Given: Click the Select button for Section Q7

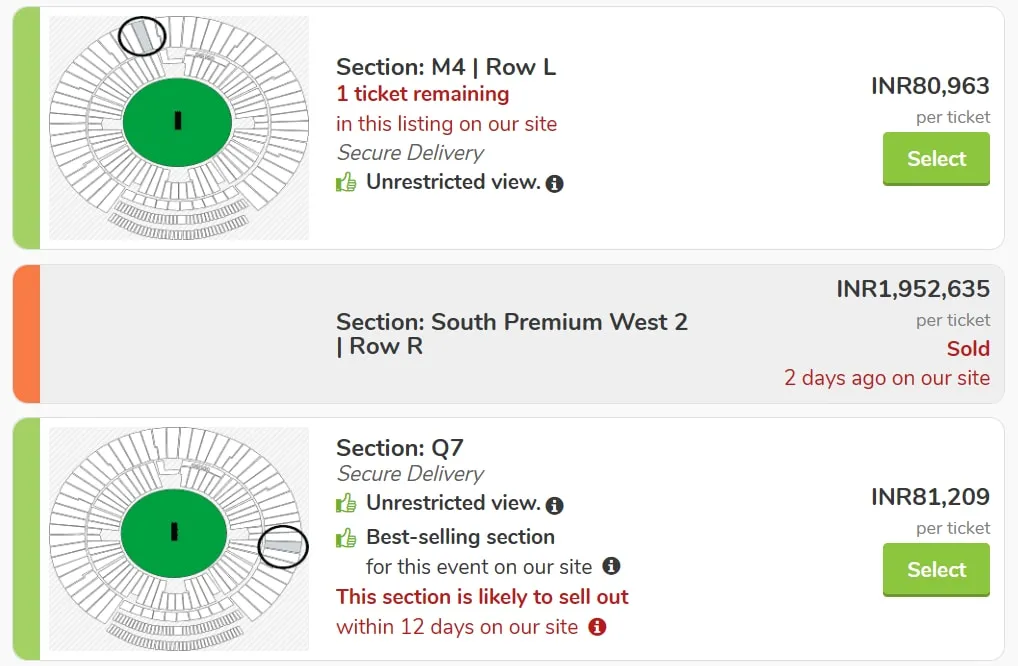Looking at the screenshot, I should point(936,570).
